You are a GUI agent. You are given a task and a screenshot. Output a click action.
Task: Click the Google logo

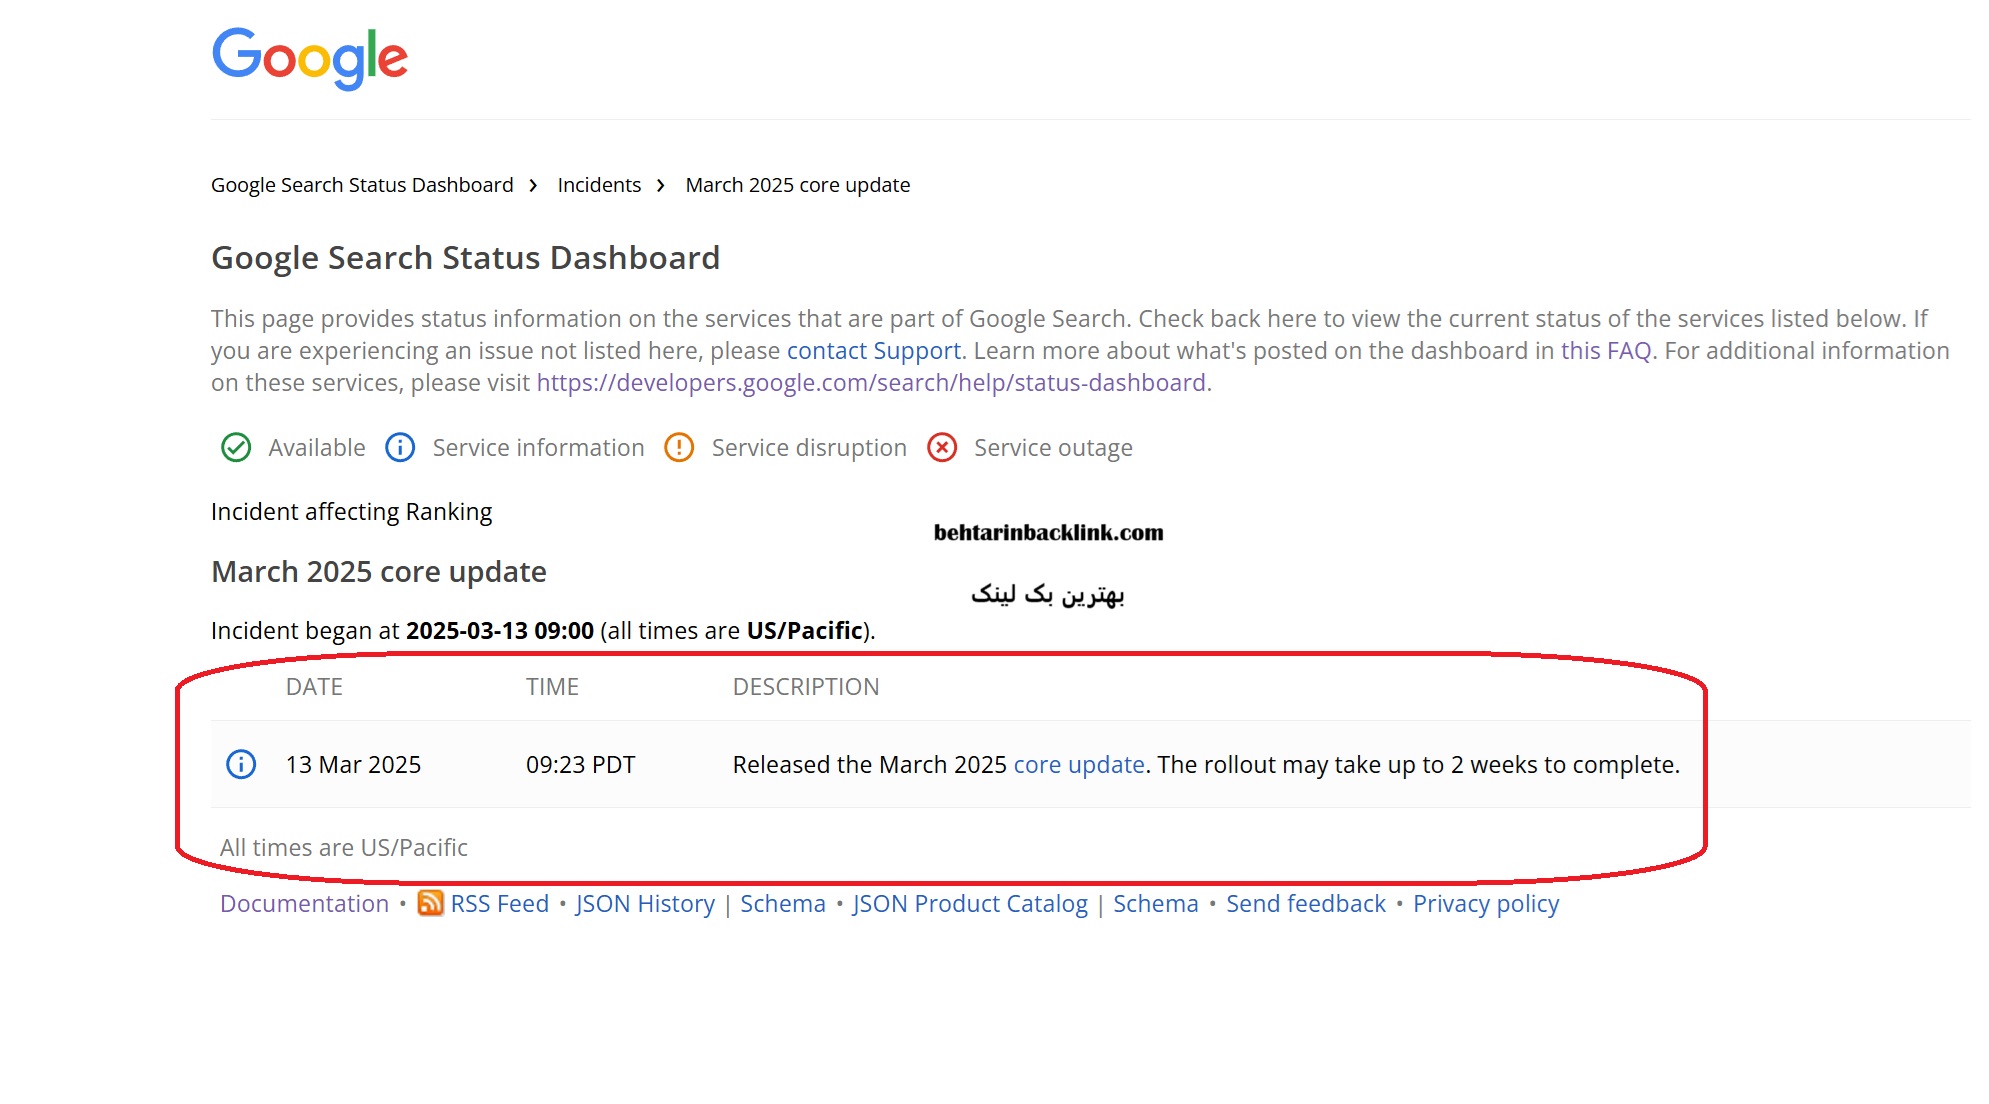(x=309, y=58)
